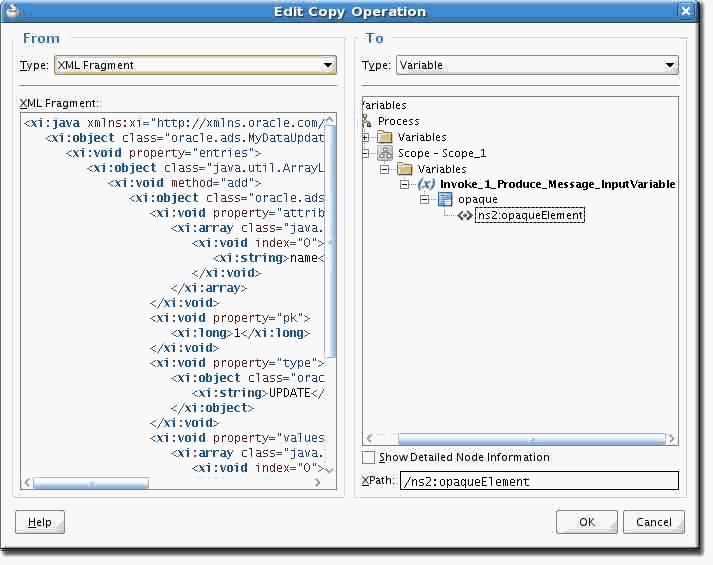This screenshot has width=713, height=565.
Task: Click the xi:void property="values line
Action: pyautogui.click(x=237, y=438)
